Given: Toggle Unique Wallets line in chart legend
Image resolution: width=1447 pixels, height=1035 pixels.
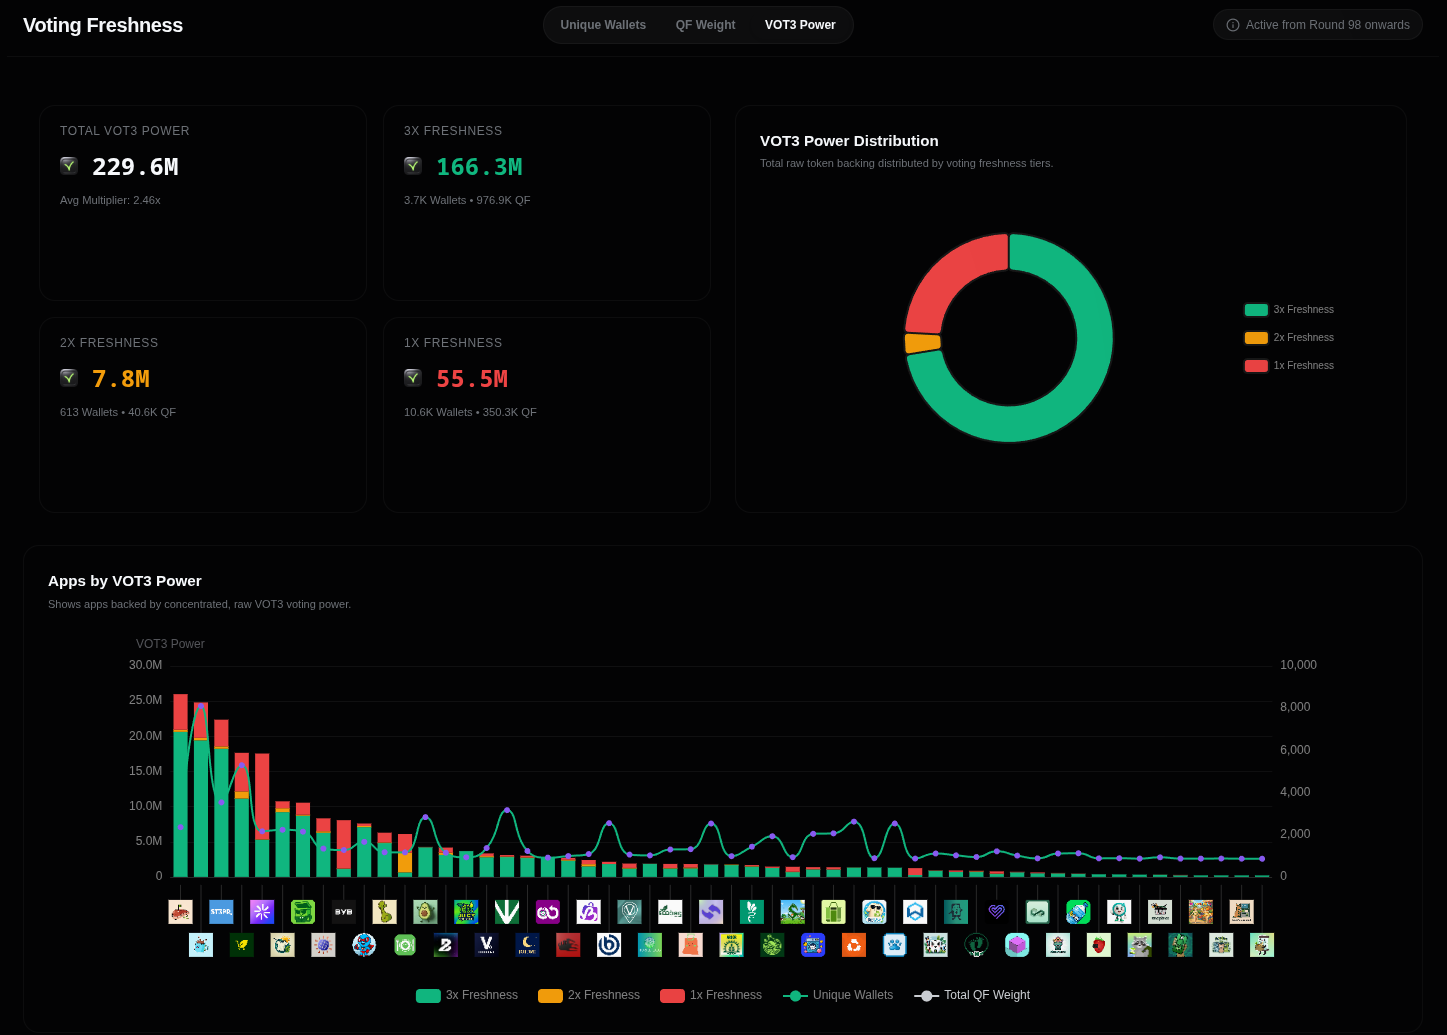Looking at the screenshot, I should pos(838,995).
